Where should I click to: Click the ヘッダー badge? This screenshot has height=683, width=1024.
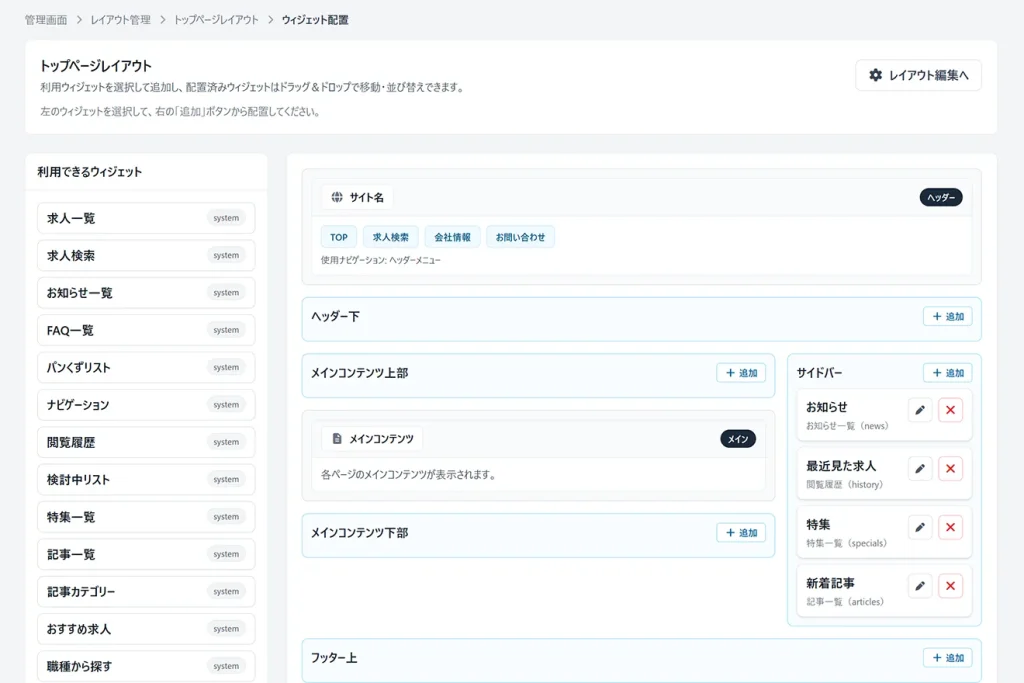[x=941, y=197]
